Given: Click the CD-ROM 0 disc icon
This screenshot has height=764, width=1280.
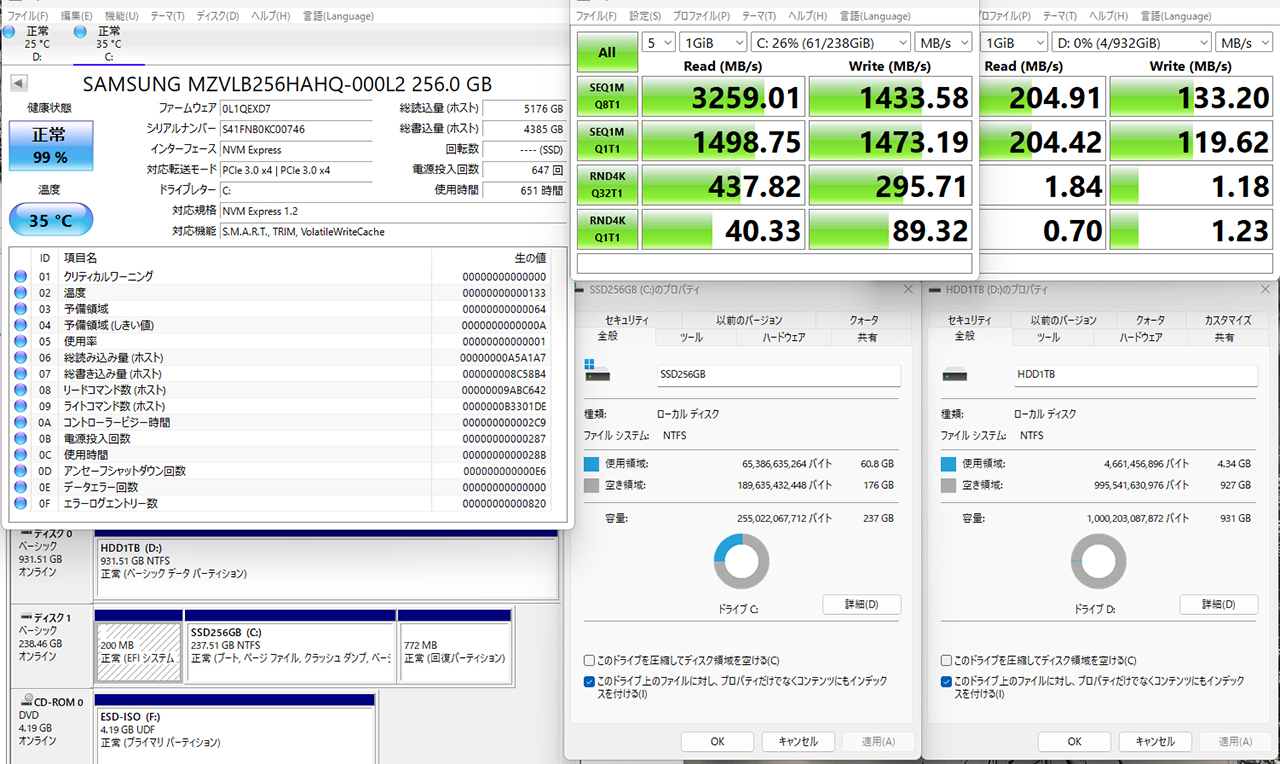Looking at the screenshot, I should [25, 702].
